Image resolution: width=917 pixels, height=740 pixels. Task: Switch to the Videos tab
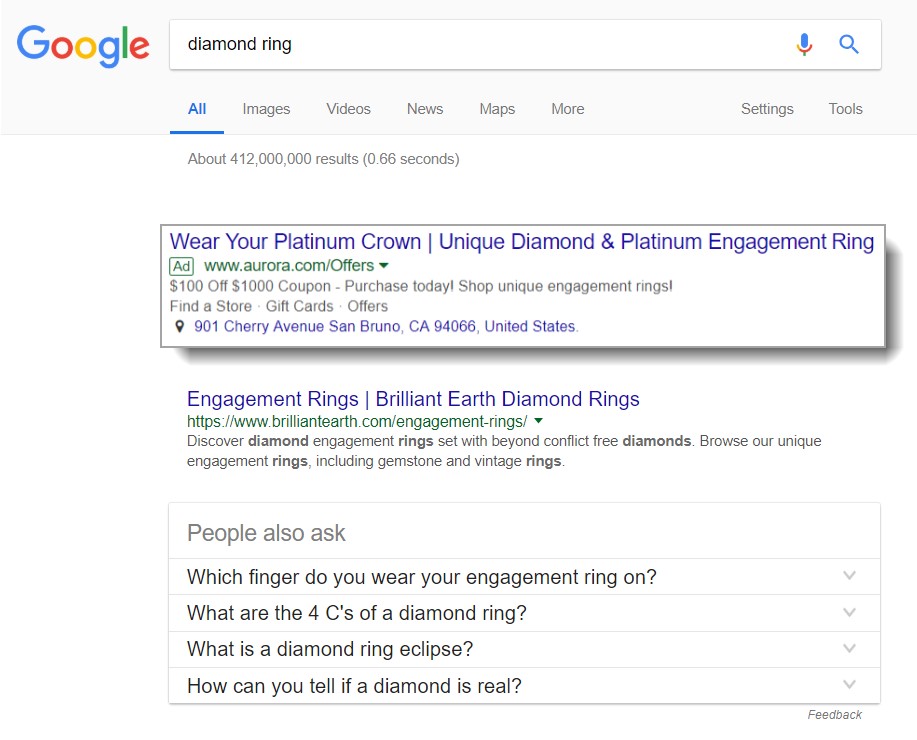[x=348, y=109]
